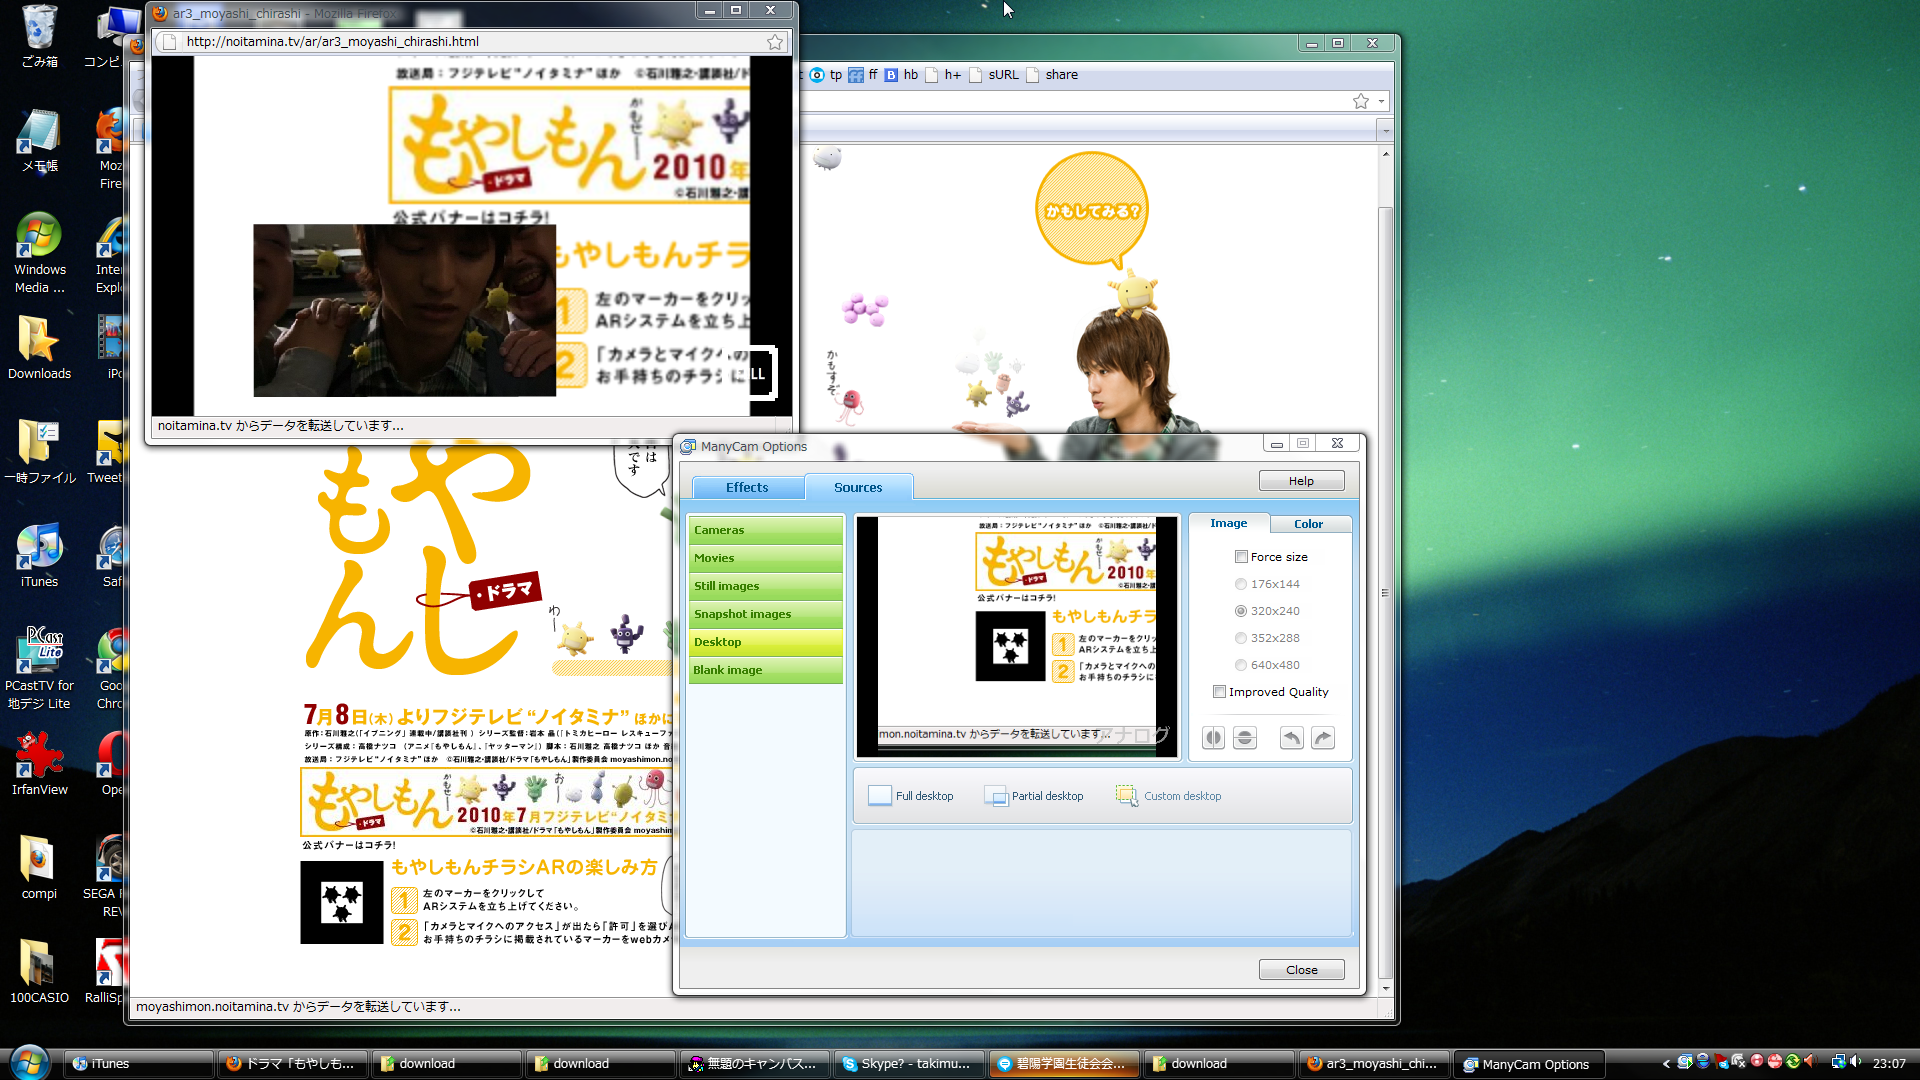The image size is (1920, 1080).
Task: Select Snapshot images in the sources list
Action: tap(765, 614)
